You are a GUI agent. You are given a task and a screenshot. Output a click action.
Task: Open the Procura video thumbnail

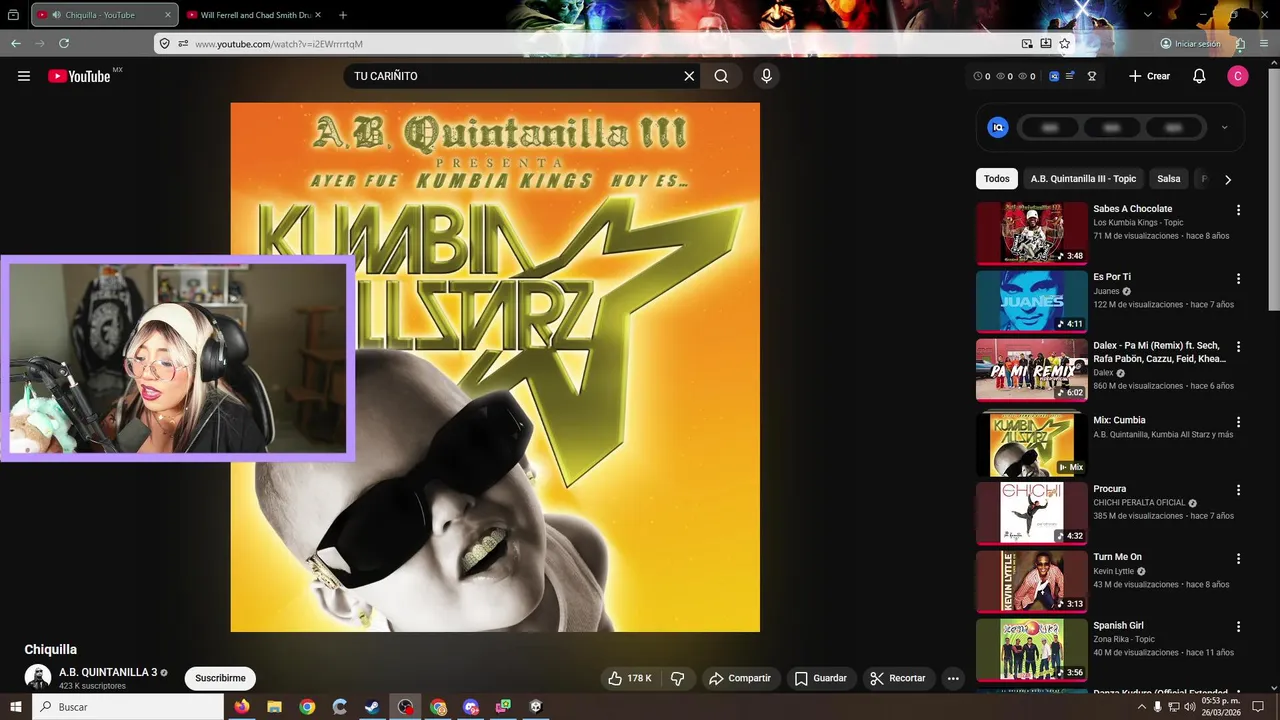pos(1031,513)
